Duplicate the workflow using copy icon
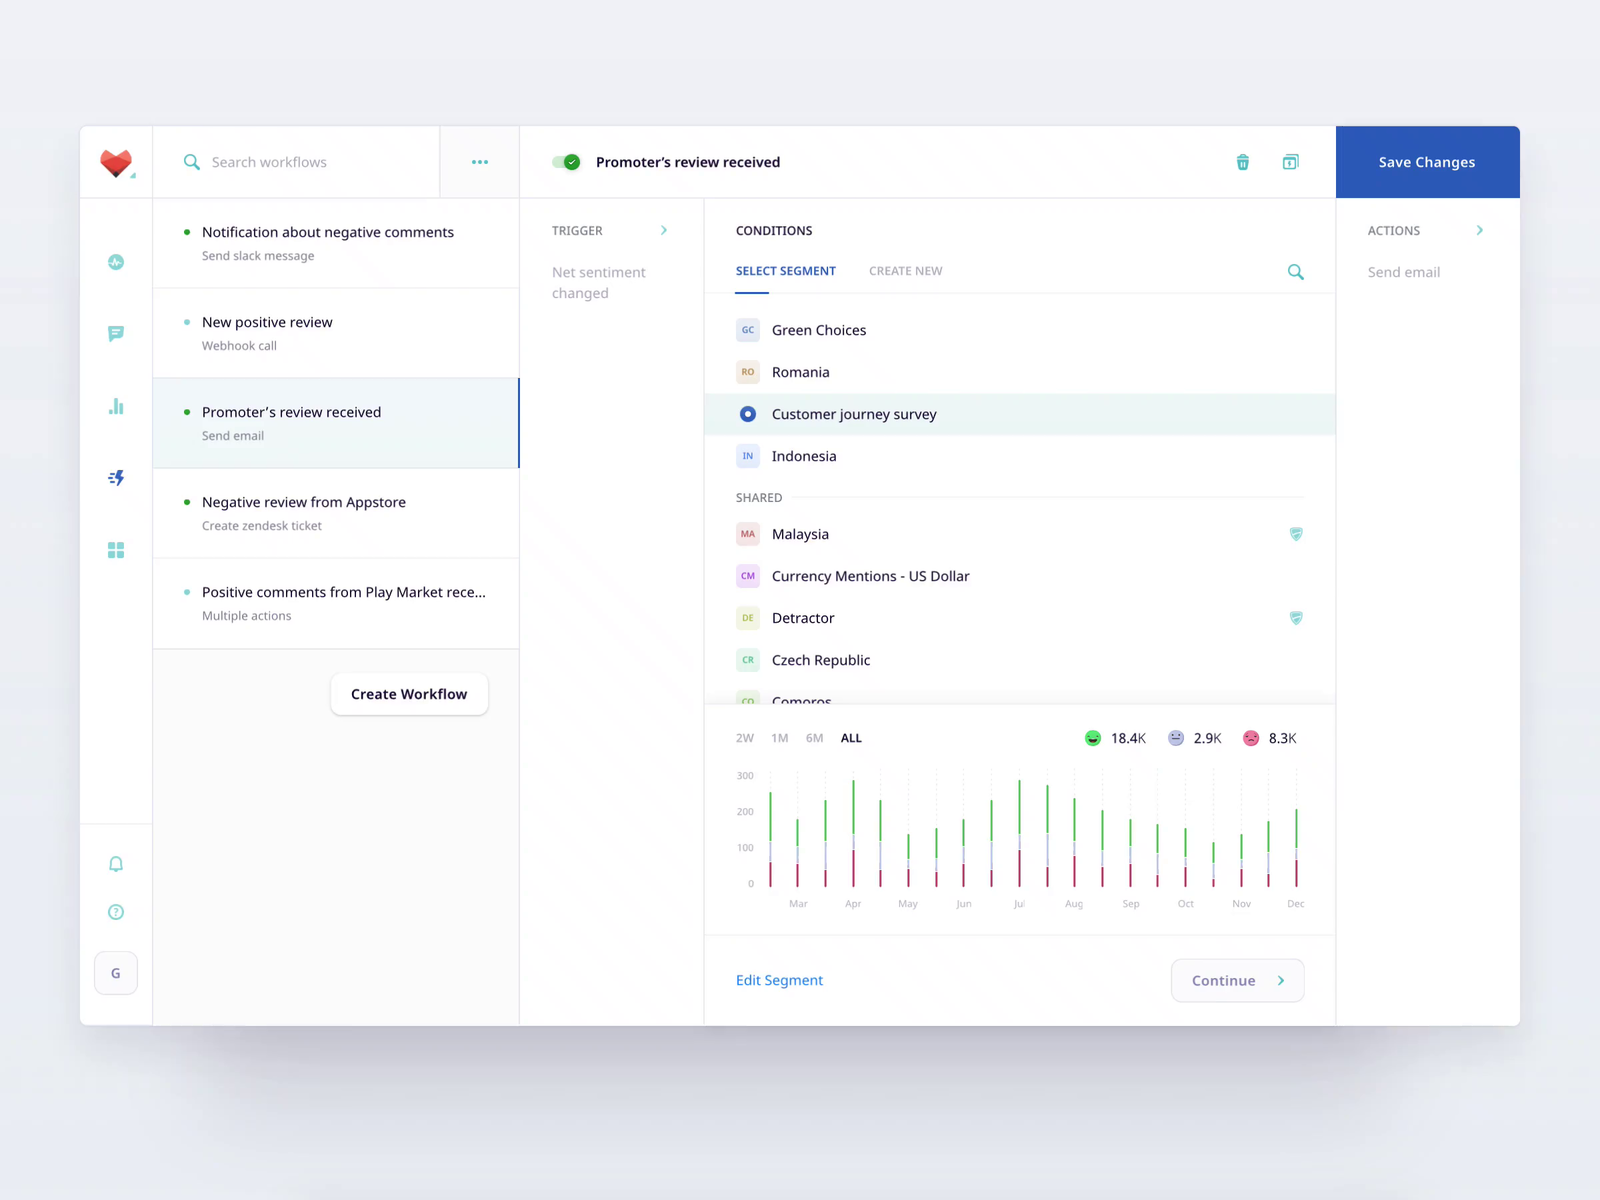Viewport: 1600px width, 1200px height. tap(1291, 161)
